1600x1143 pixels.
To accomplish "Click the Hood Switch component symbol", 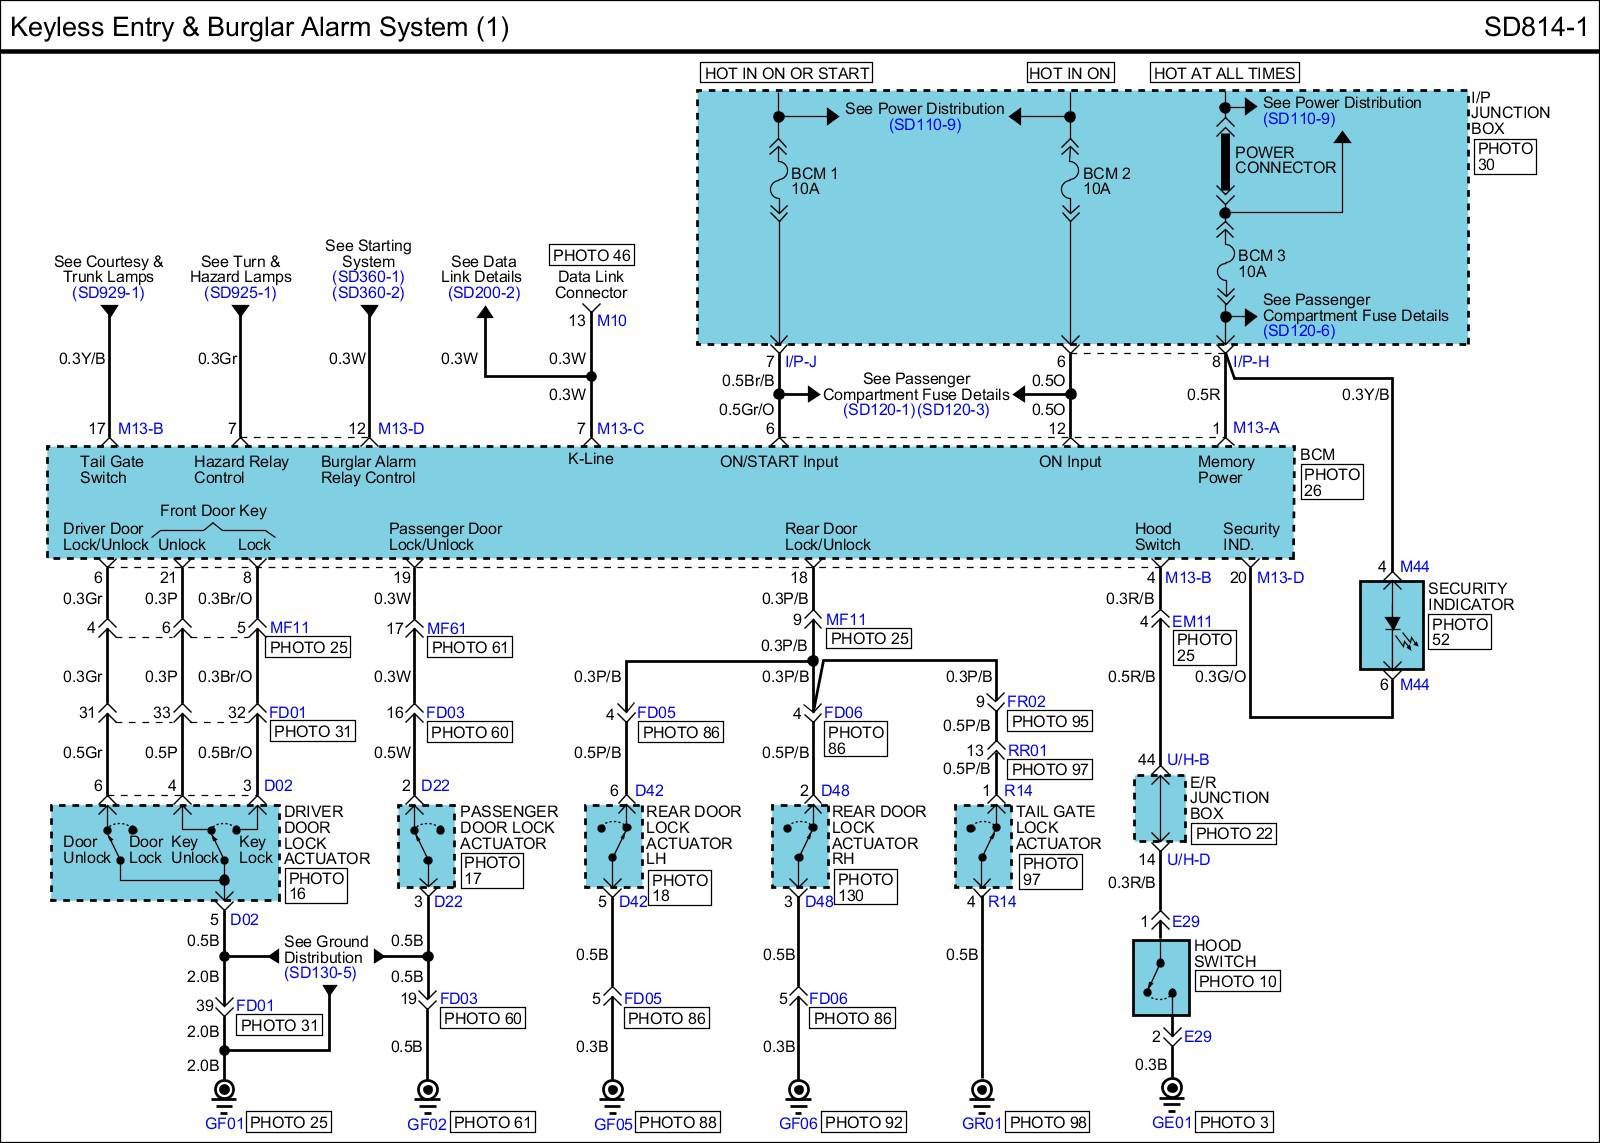I will click(1160, 977).
